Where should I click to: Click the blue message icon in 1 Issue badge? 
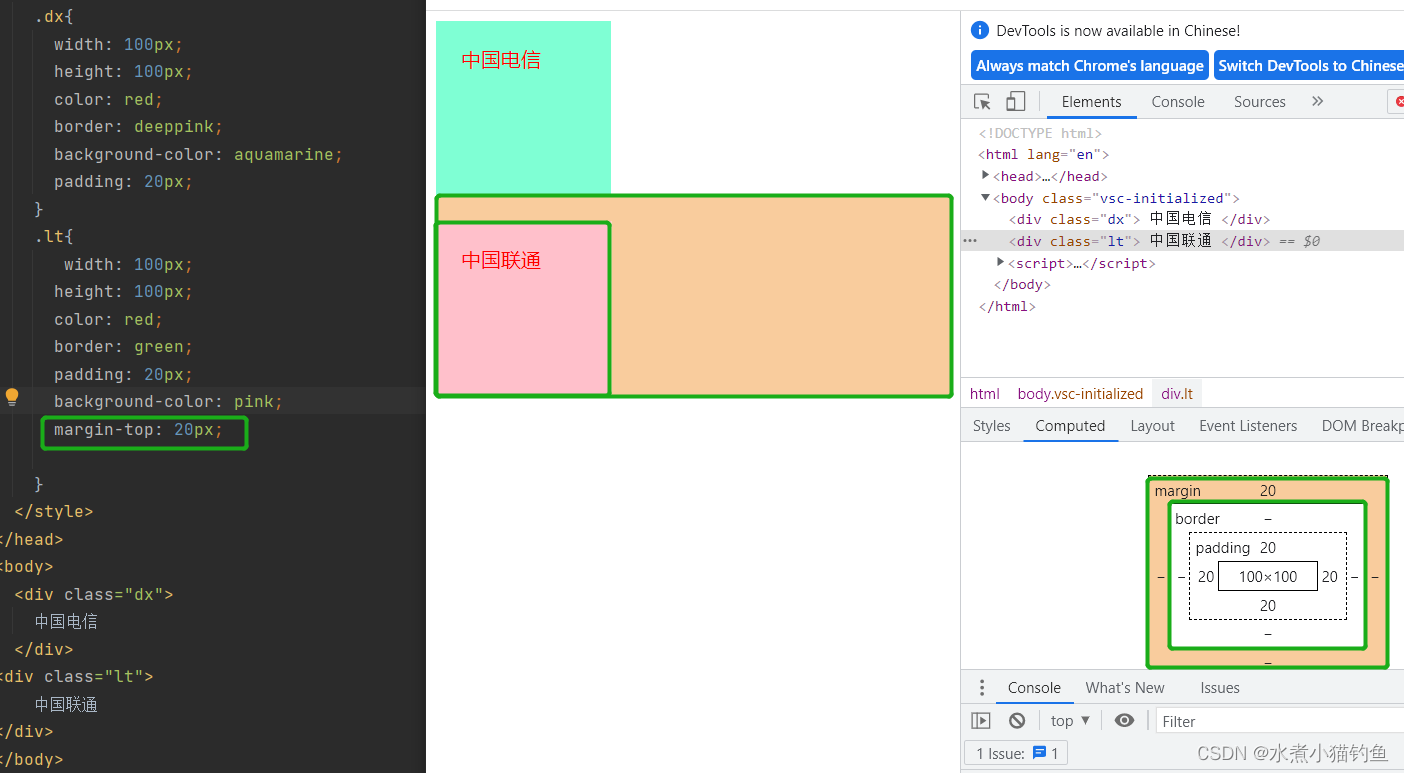[1040, 752]
